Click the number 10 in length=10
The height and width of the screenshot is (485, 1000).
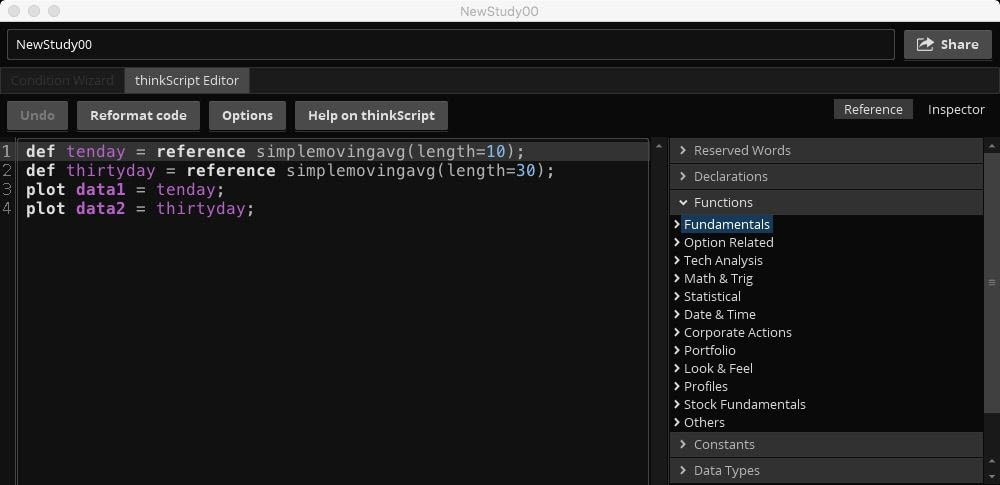(x=496, y=151)
